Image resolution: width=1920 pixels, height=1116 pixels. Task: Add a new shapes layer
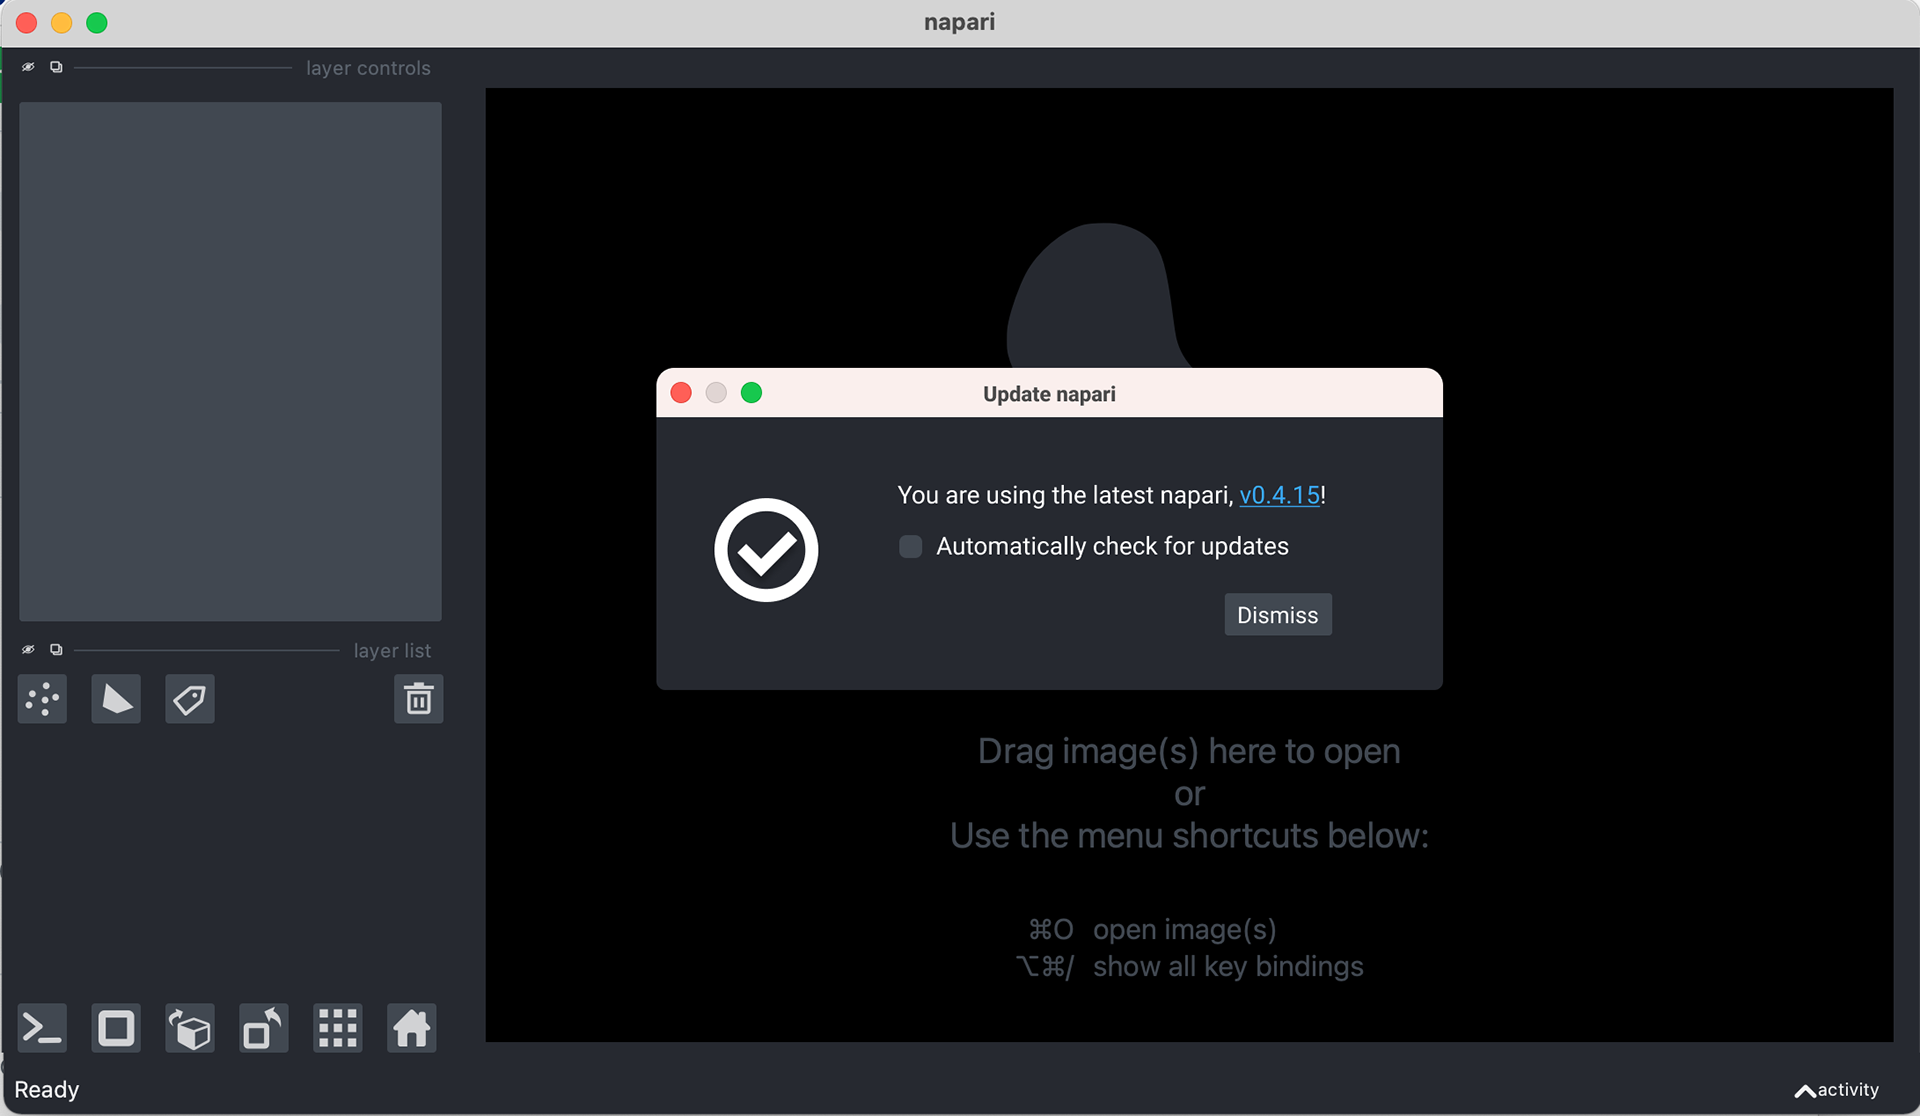116,699
